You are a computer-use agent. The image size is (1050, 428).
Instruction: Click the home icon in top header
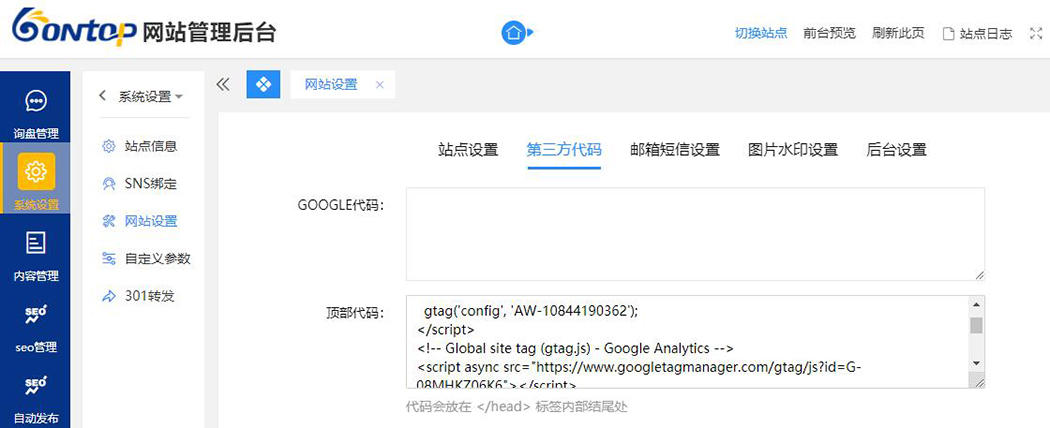(x=514, y=33)
